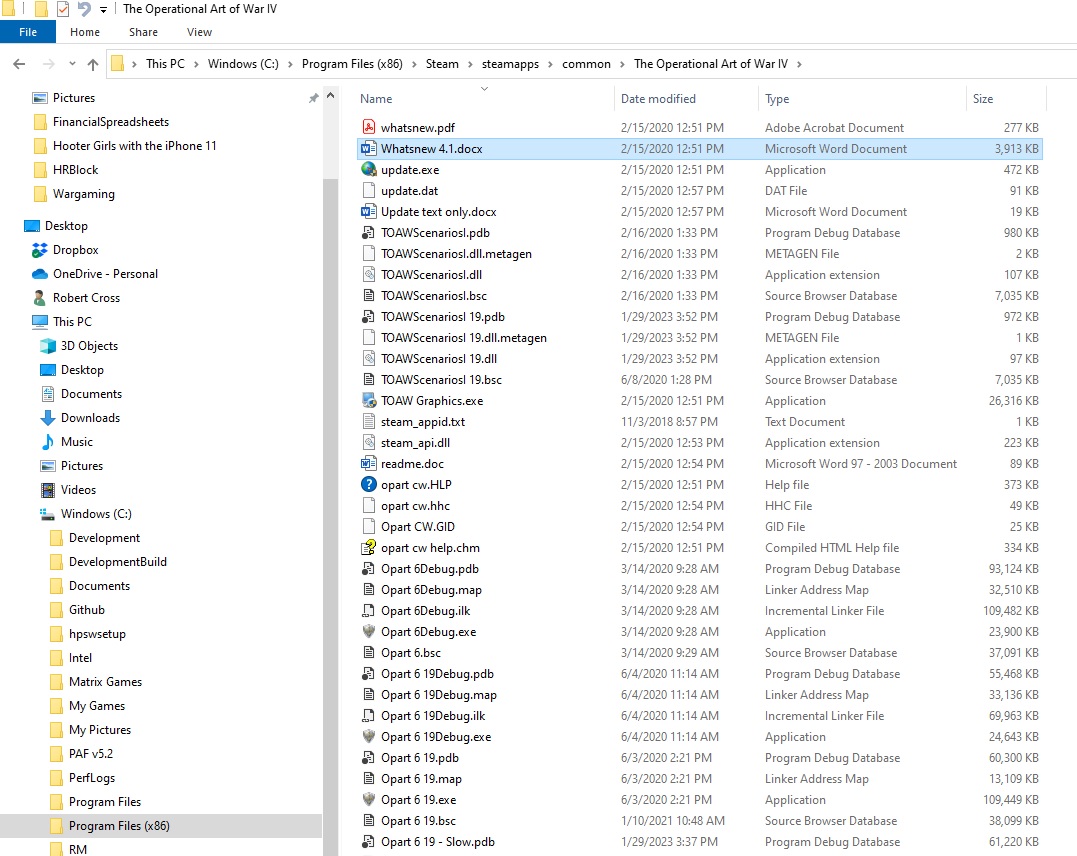
Task: Open the View ribbon tab
Action: click(200, 32)
